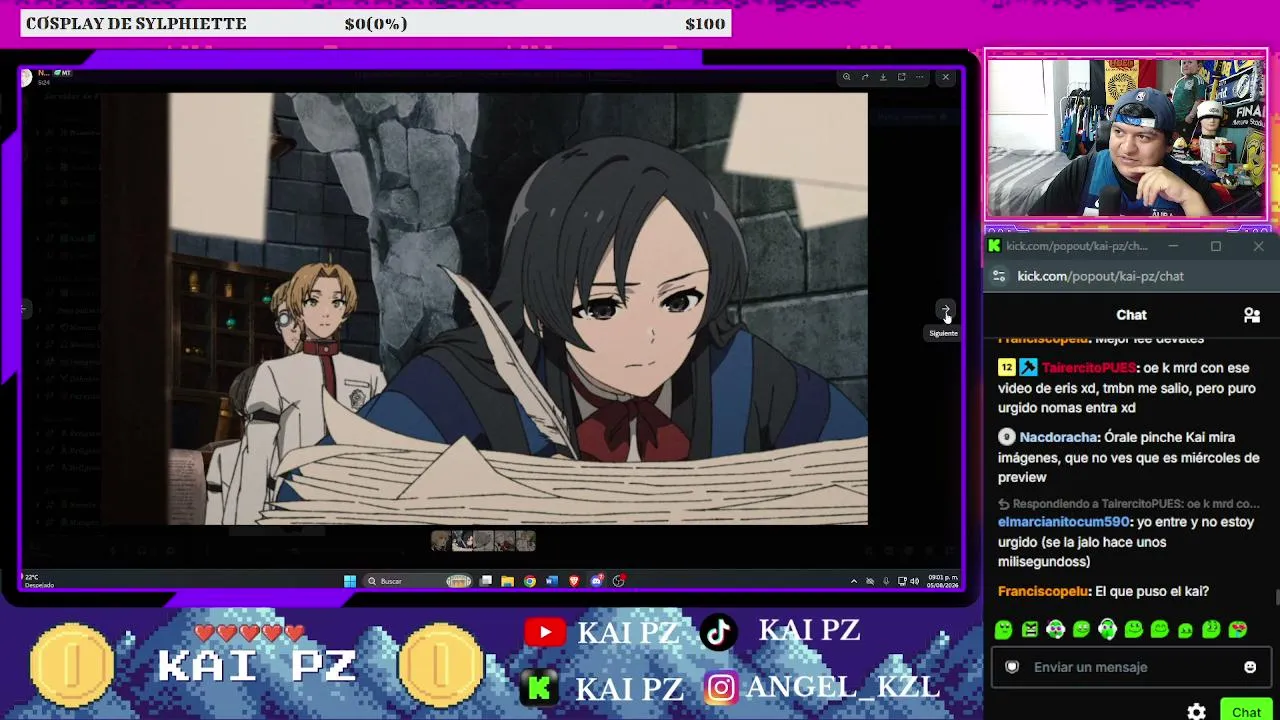Open the viewer's more options ellipsis

click(920, 77)
